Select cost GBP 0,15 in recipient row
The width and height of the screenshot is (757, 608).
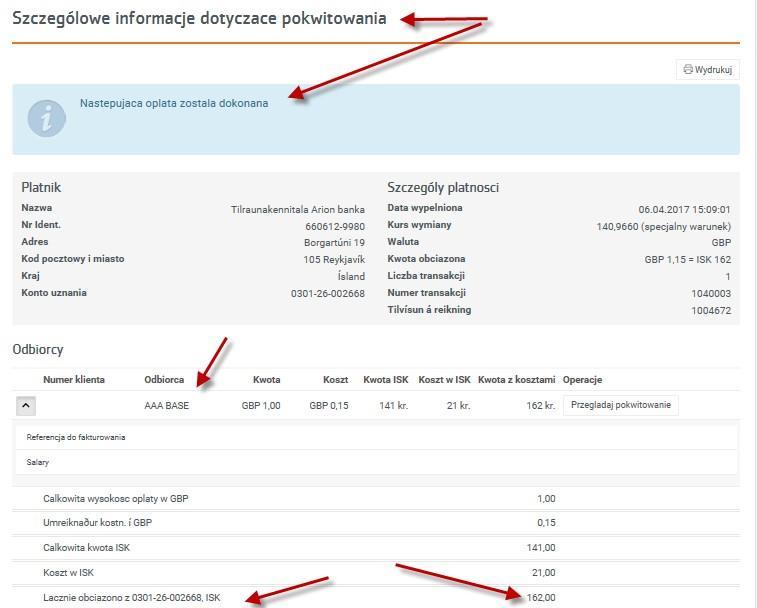(329, 406)
